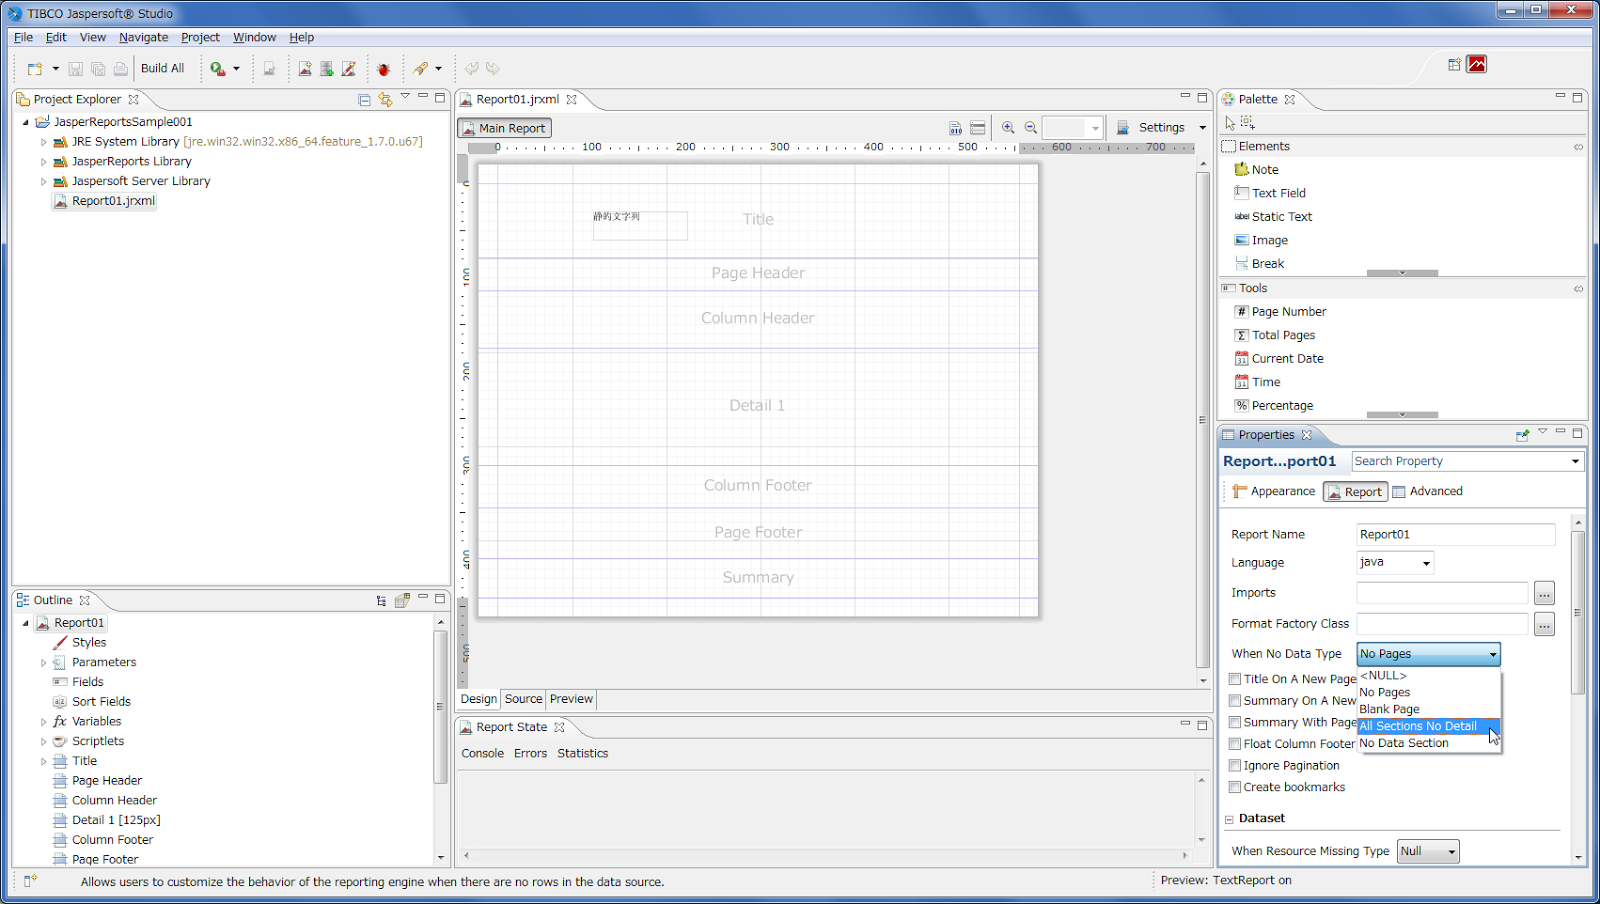Image resolution: width=1600 pixels, height=904 pixels.
Task: Pick the Break element in Palette
Action: coord(1259,264)
